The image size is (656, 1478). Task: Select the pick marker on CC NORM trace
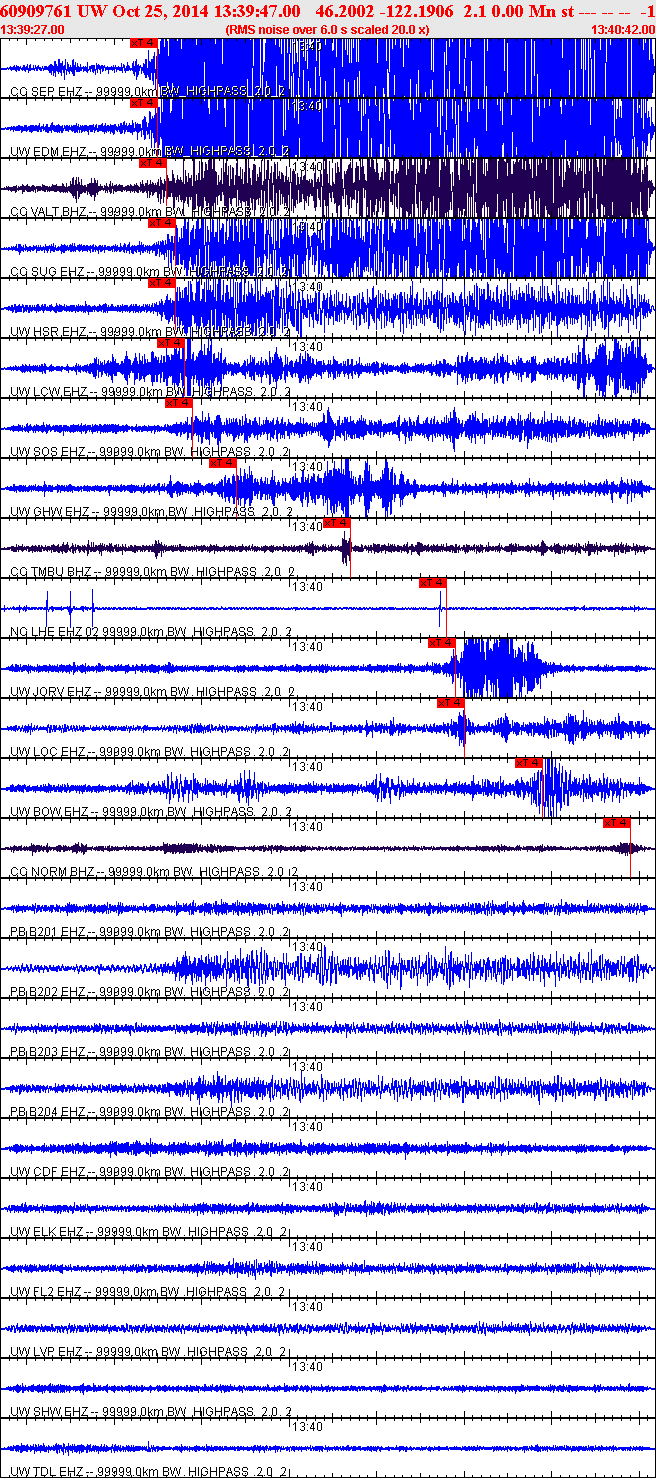[617, 823]
